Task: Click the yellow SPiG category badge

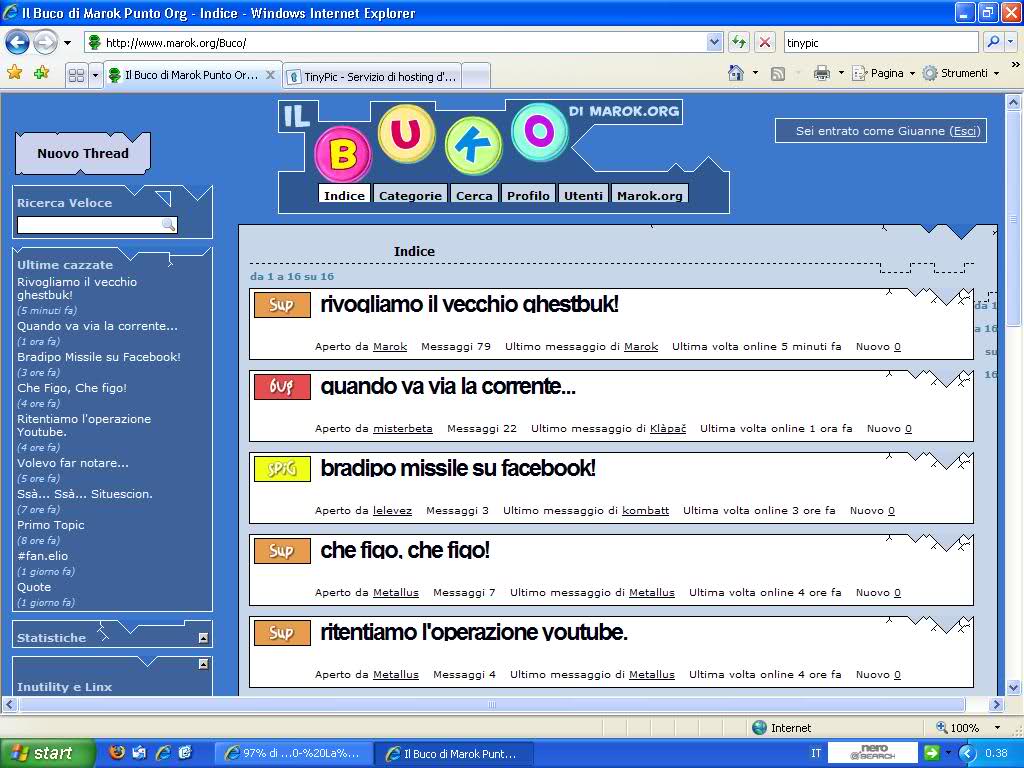Action: (x=282, y=468)
